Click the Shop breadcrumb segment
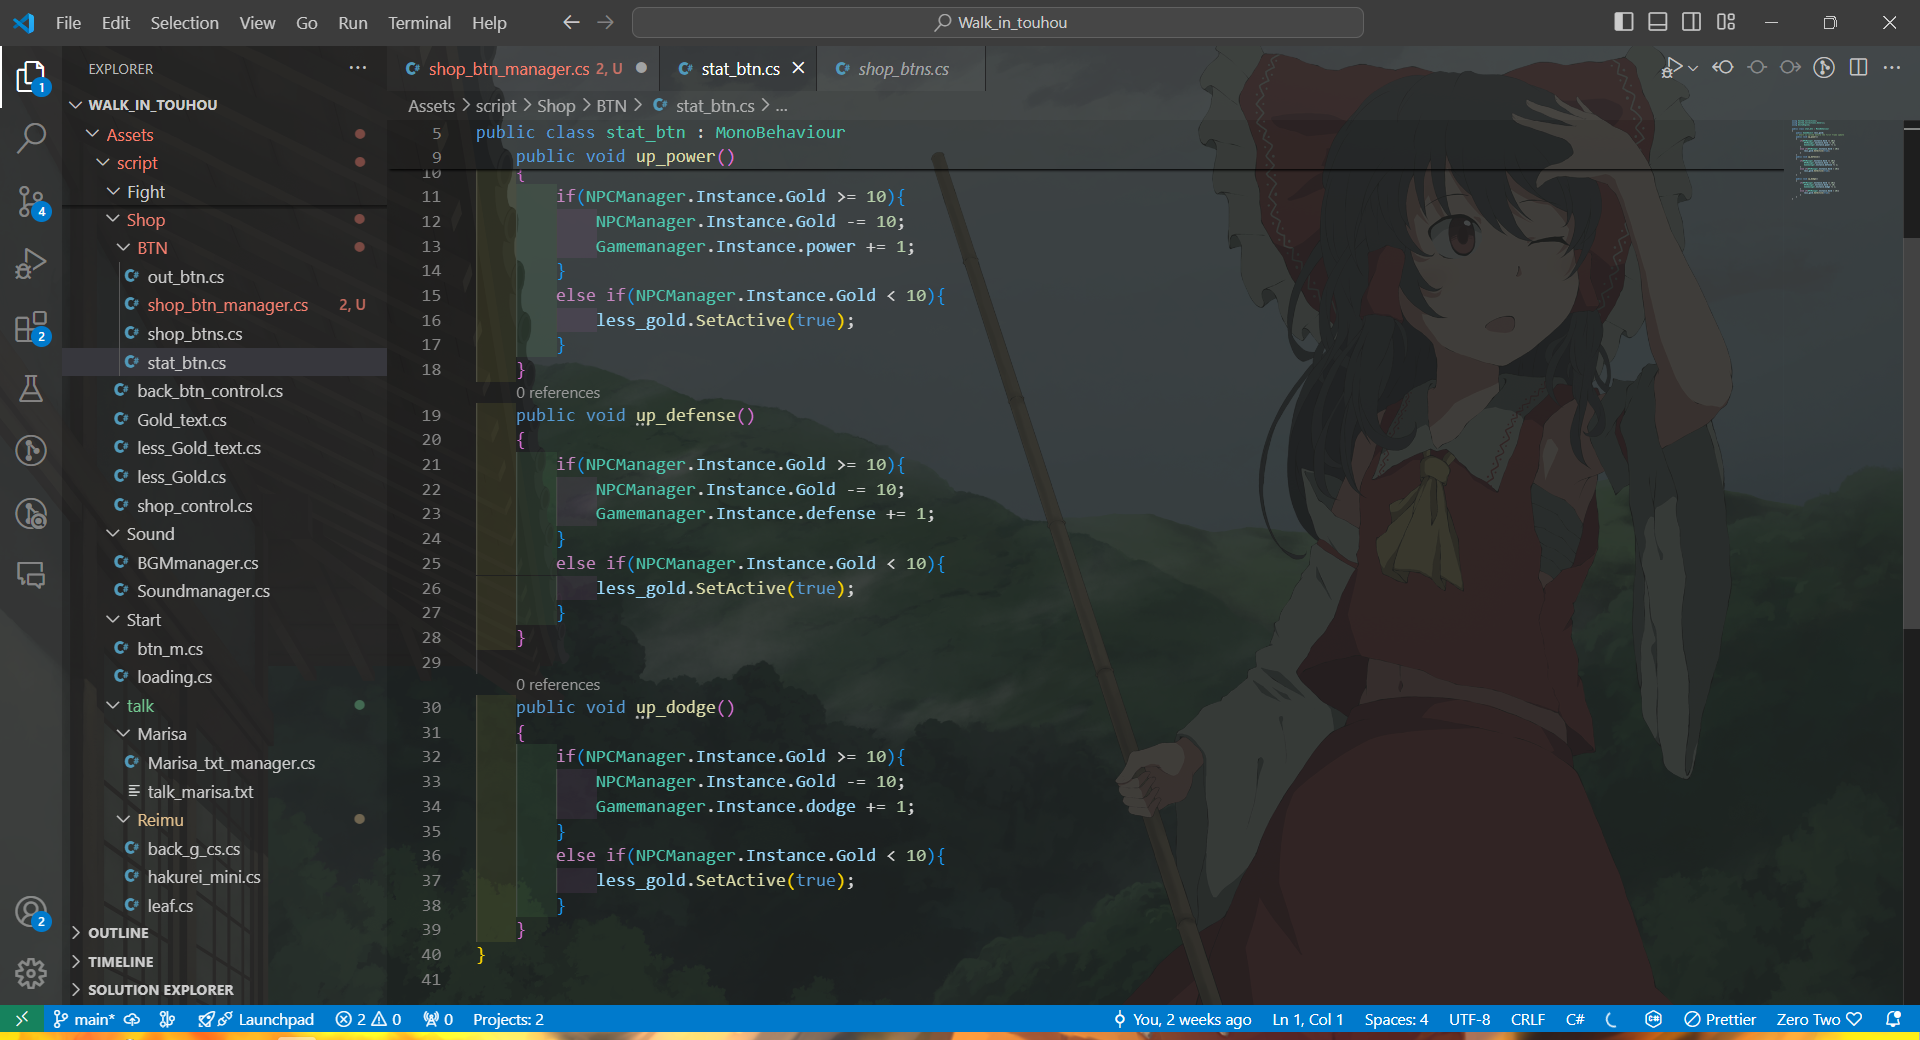Viewport: 1920px width, 1040px height. coord(556,105)
